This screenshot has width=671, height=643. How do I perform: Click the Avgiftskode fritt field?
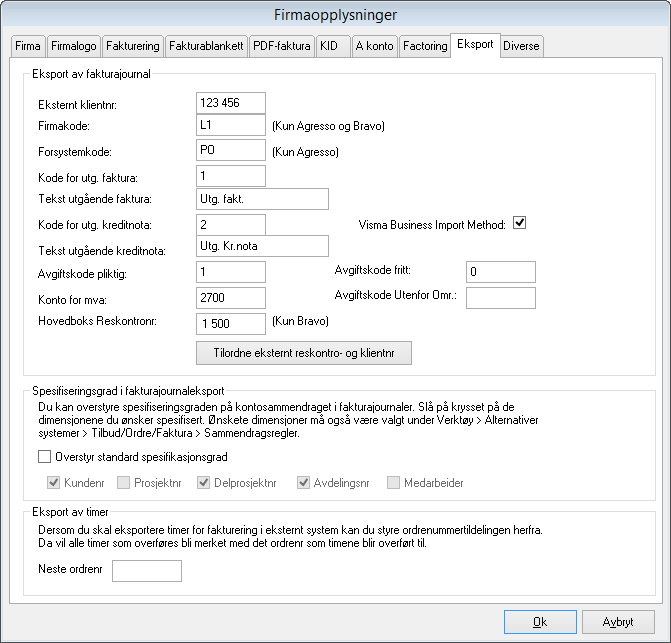point(501,272)
